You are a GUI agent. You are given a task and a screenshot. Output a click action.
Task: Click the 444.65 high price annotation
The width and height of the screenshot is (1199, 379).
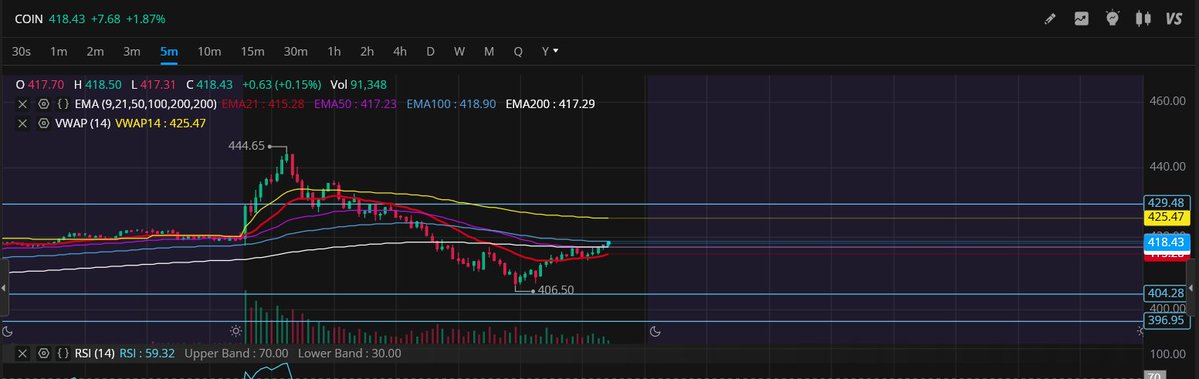[x=246, y=146]
